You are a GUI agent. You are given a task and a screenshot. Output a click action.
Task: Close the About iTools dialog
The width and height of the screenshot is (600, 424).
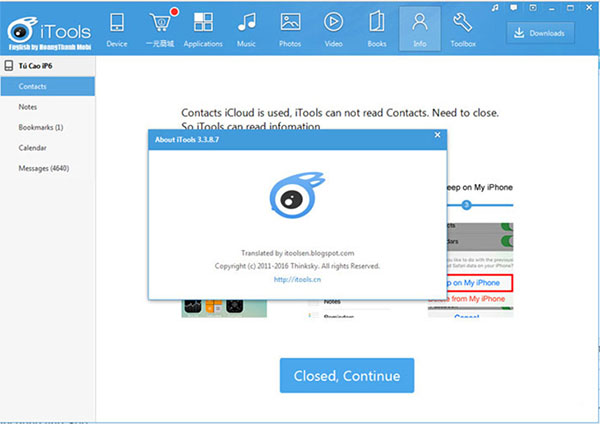(x=437, y=134)
